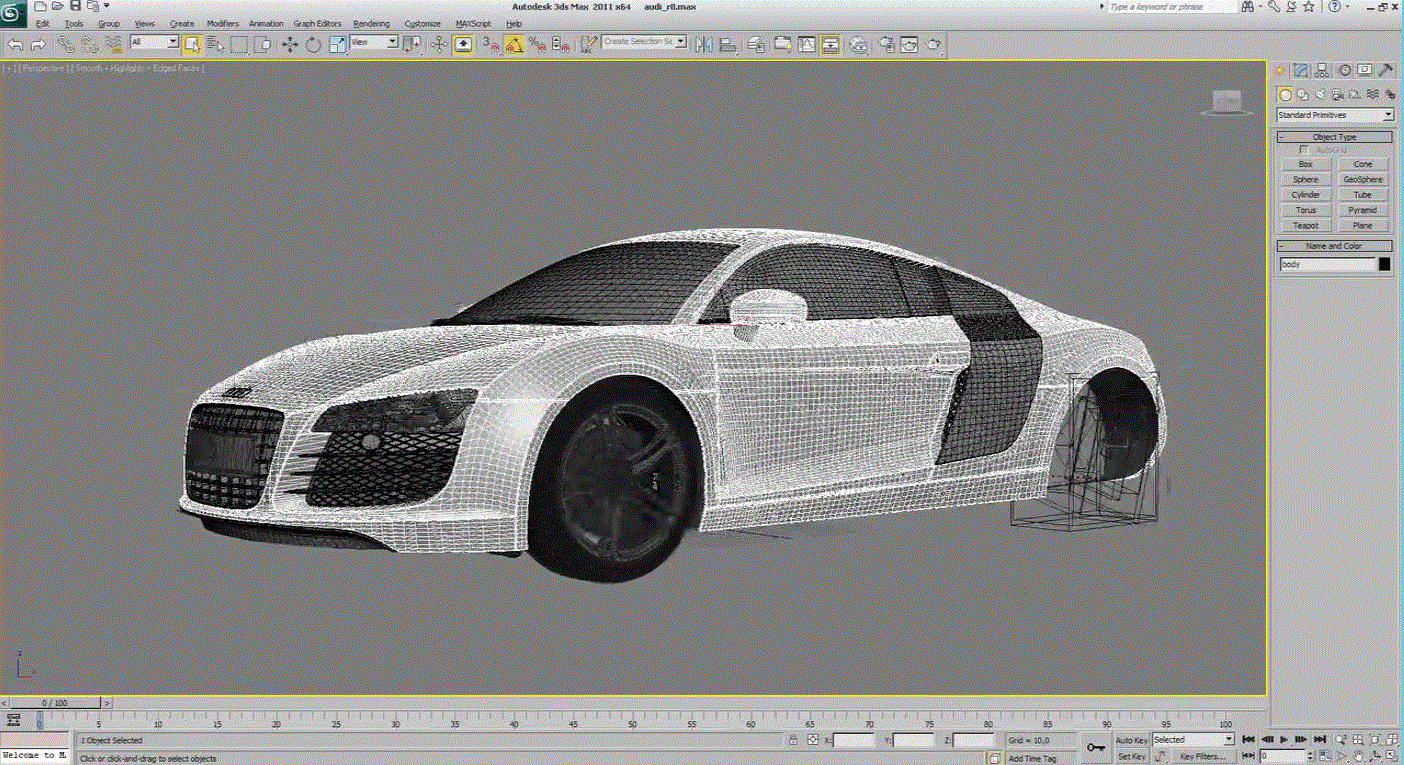This screenshot has height=765, width=1404.
Task: Open the Layer Manager
Action: (756, 44)
